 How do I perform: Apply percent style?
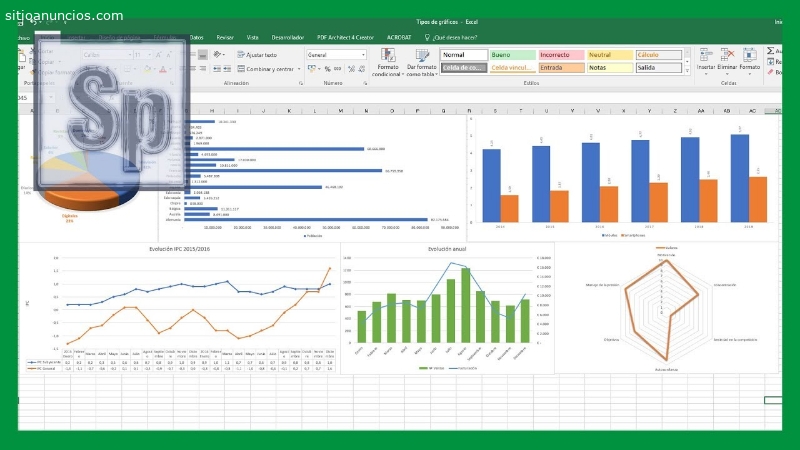327,68
